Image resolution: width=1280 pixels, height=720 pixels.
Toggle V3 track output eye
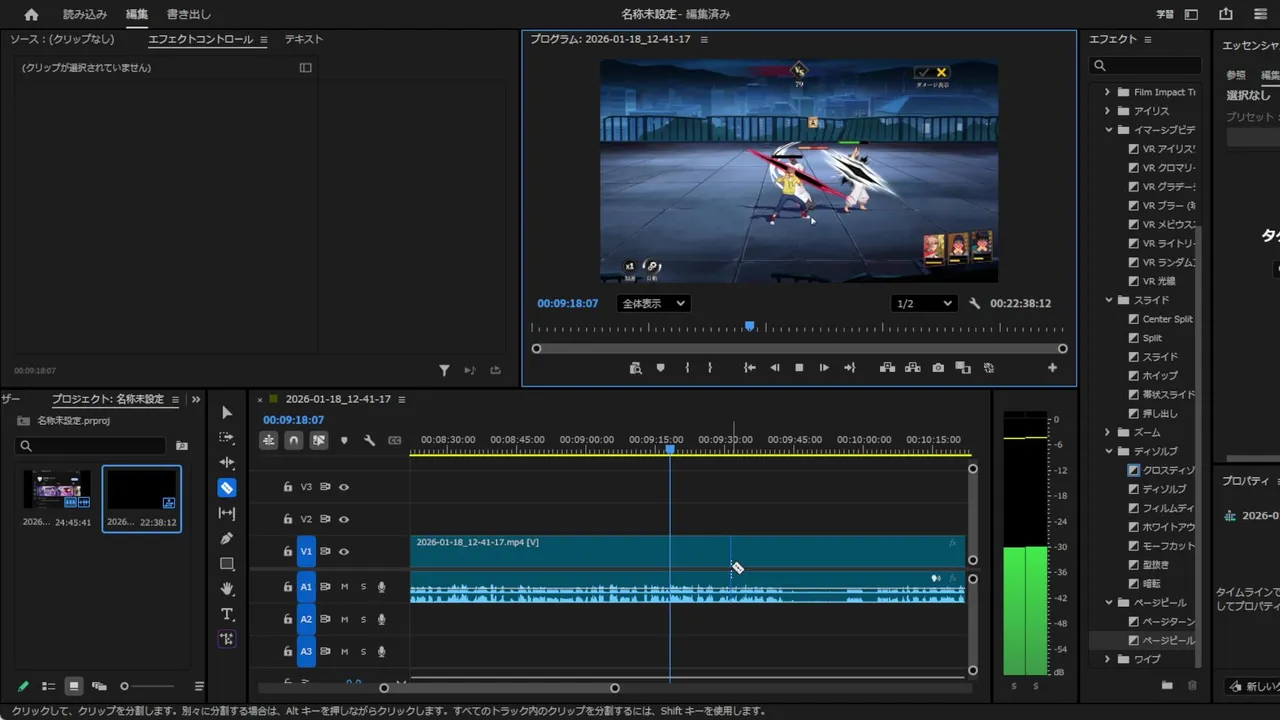(x=344, y=487)
